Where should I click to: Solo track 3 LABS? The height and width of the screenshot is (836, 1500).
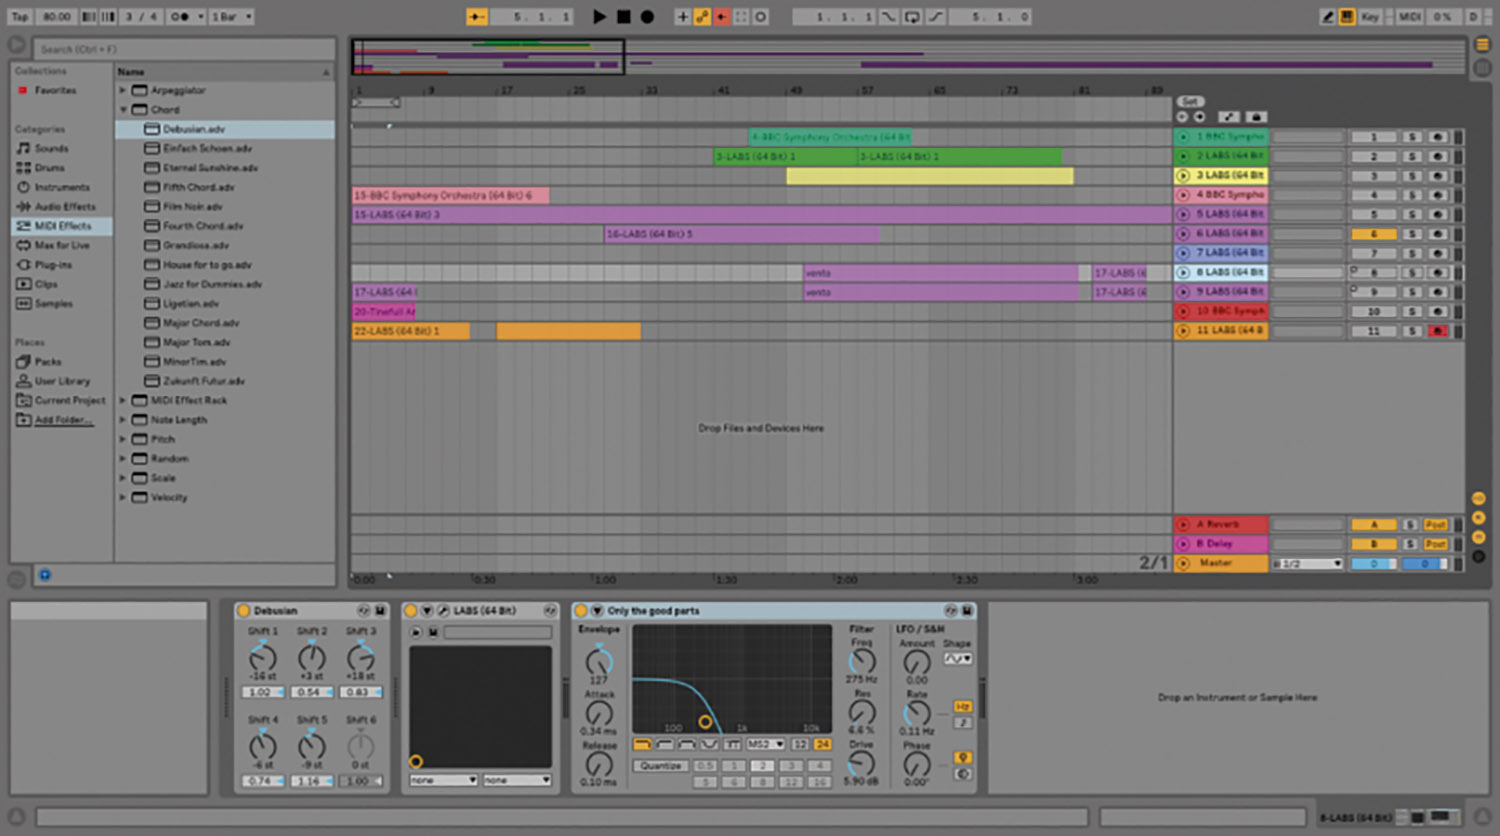(1412, 176)
